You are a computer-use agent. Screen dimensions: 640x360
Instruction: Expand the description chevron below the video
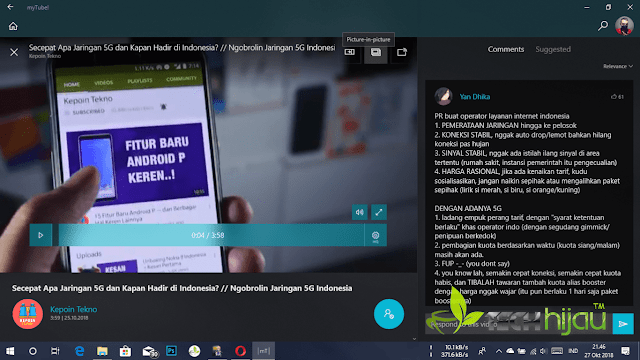pos(414,338)
